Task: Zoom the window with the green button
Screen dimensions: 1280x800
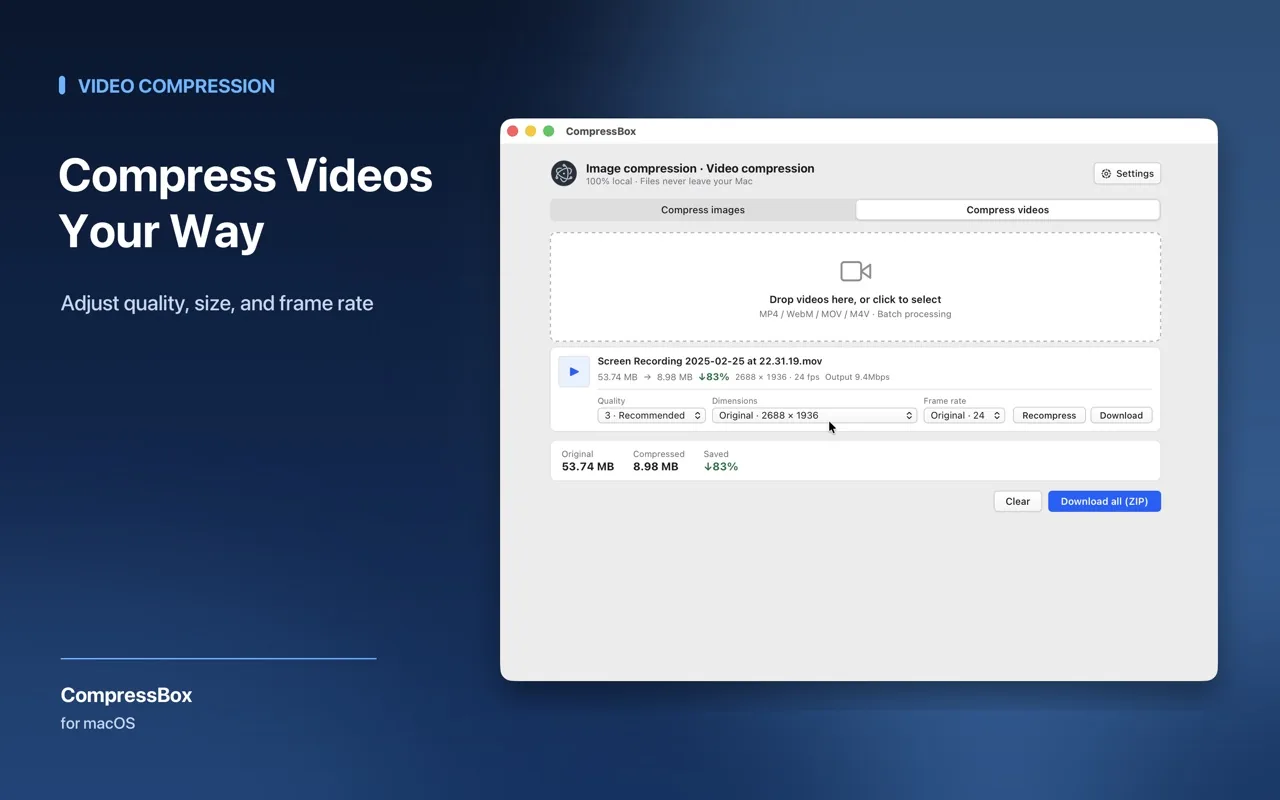Action: point(549,131)
